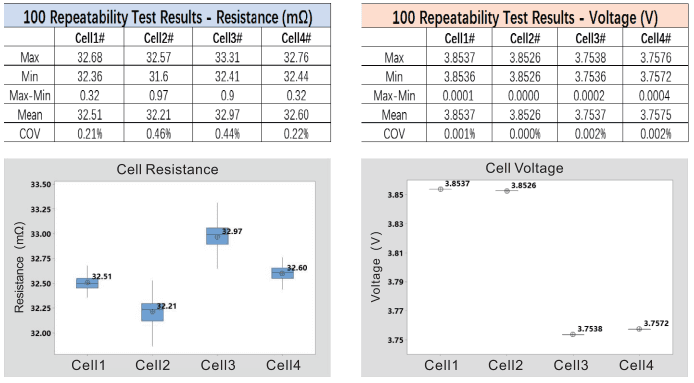Select the Resistance (mΩ) axis label
The height and width of the screenshot is (383, 694).
19,267
